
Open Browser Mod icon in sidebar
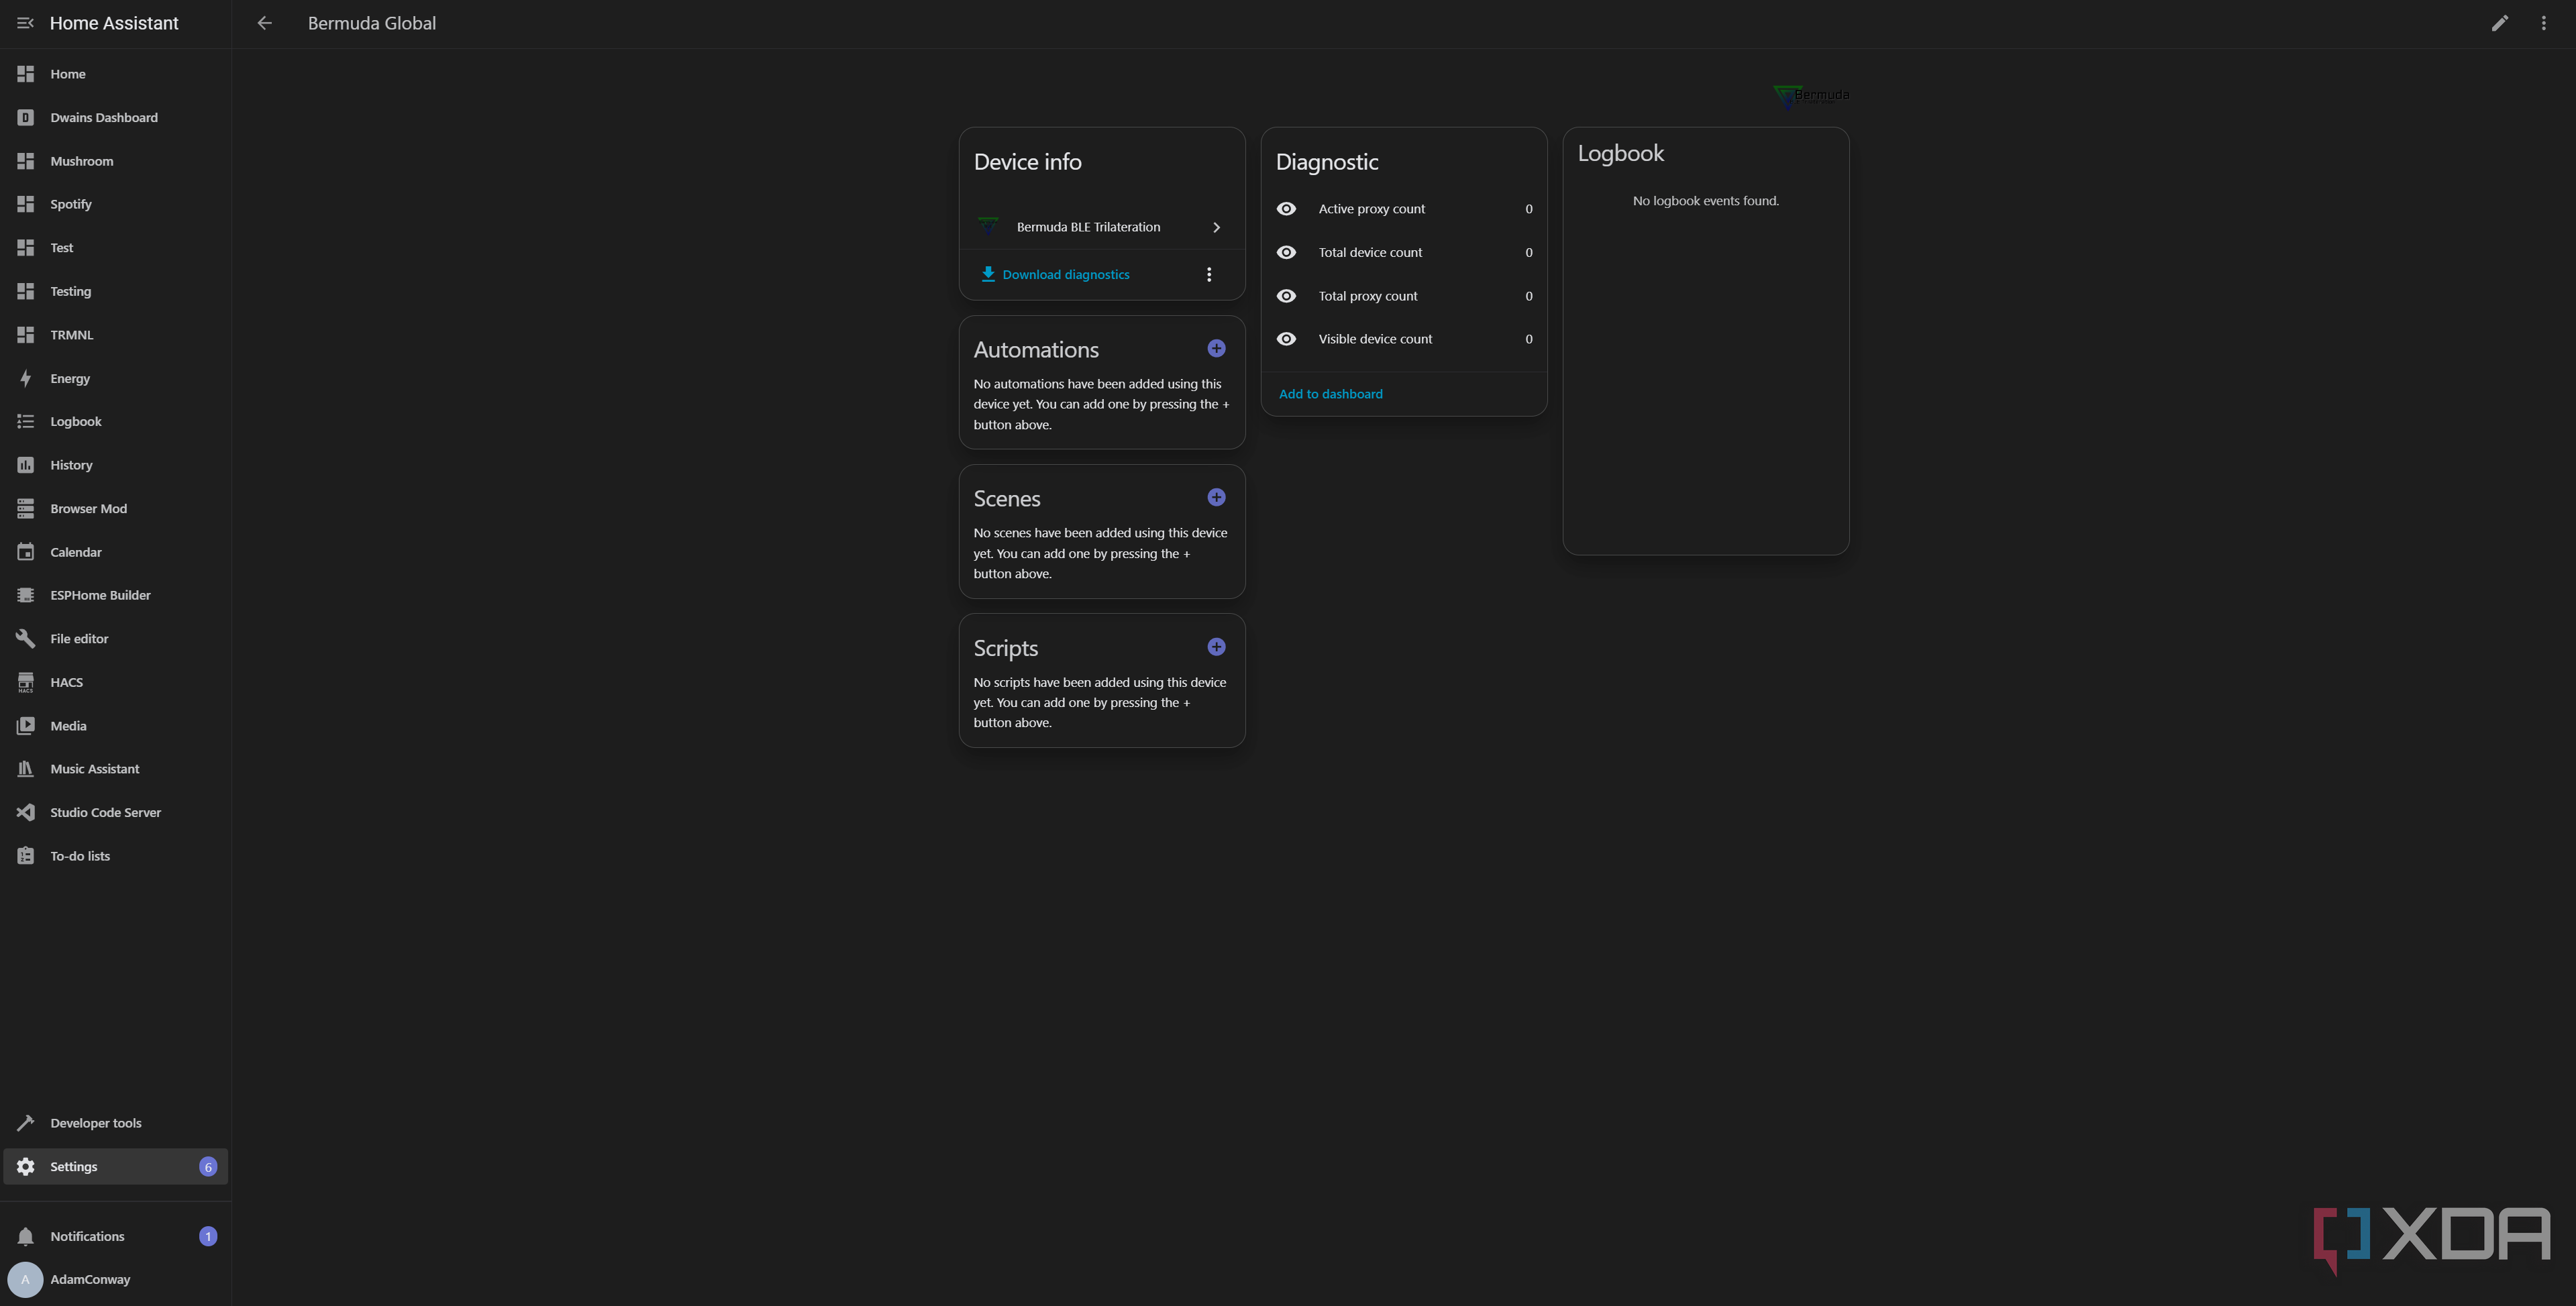click(x=26, y=508)
